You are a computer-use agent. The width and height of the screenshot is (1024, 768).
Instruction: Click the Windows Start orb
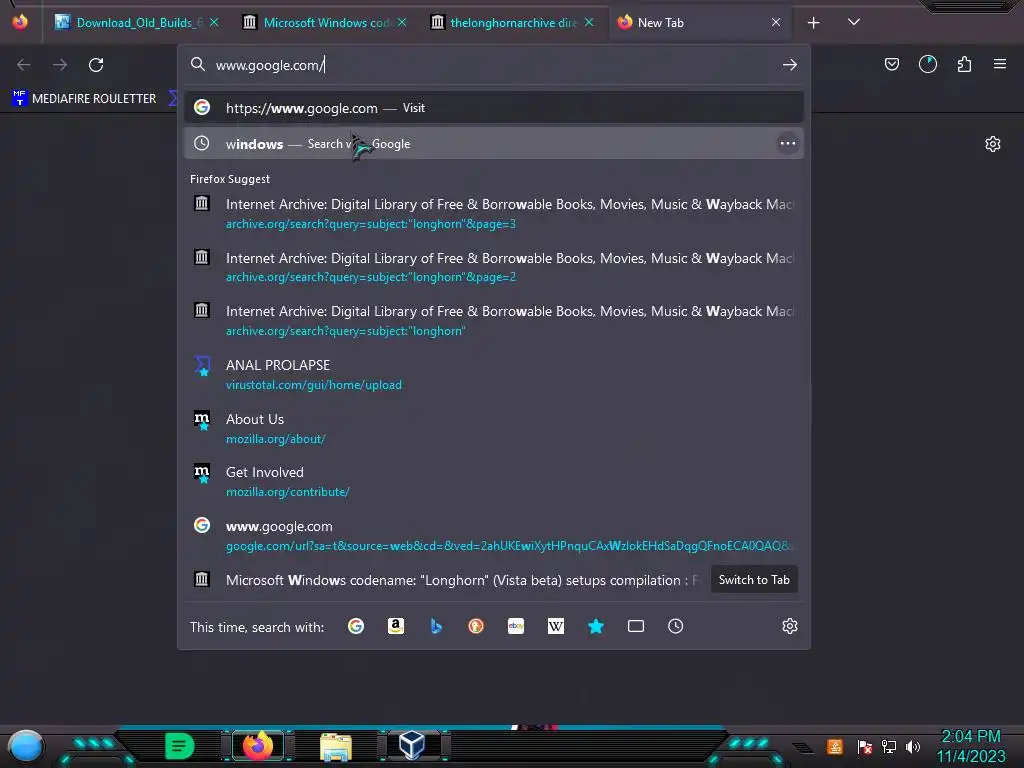click(25, 747)
